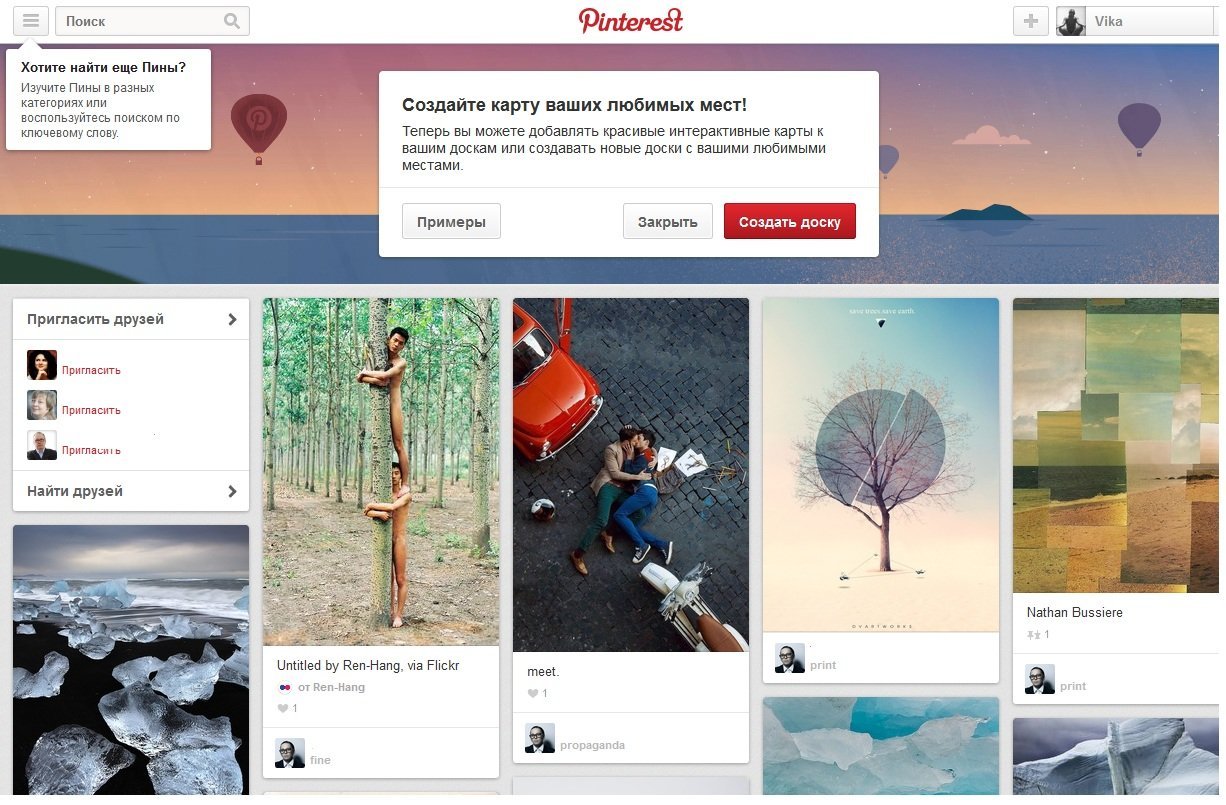Click the search magnifier icon

[232, 21]
